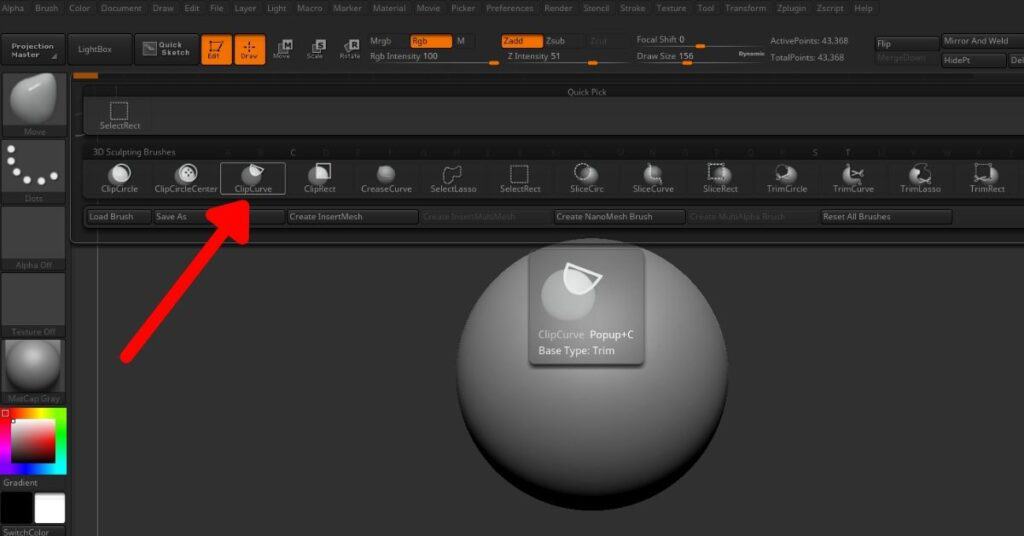This screenshot has height=536, width=1024.
Task: Choose the ClipCurve brush
Action: [253, 178]
